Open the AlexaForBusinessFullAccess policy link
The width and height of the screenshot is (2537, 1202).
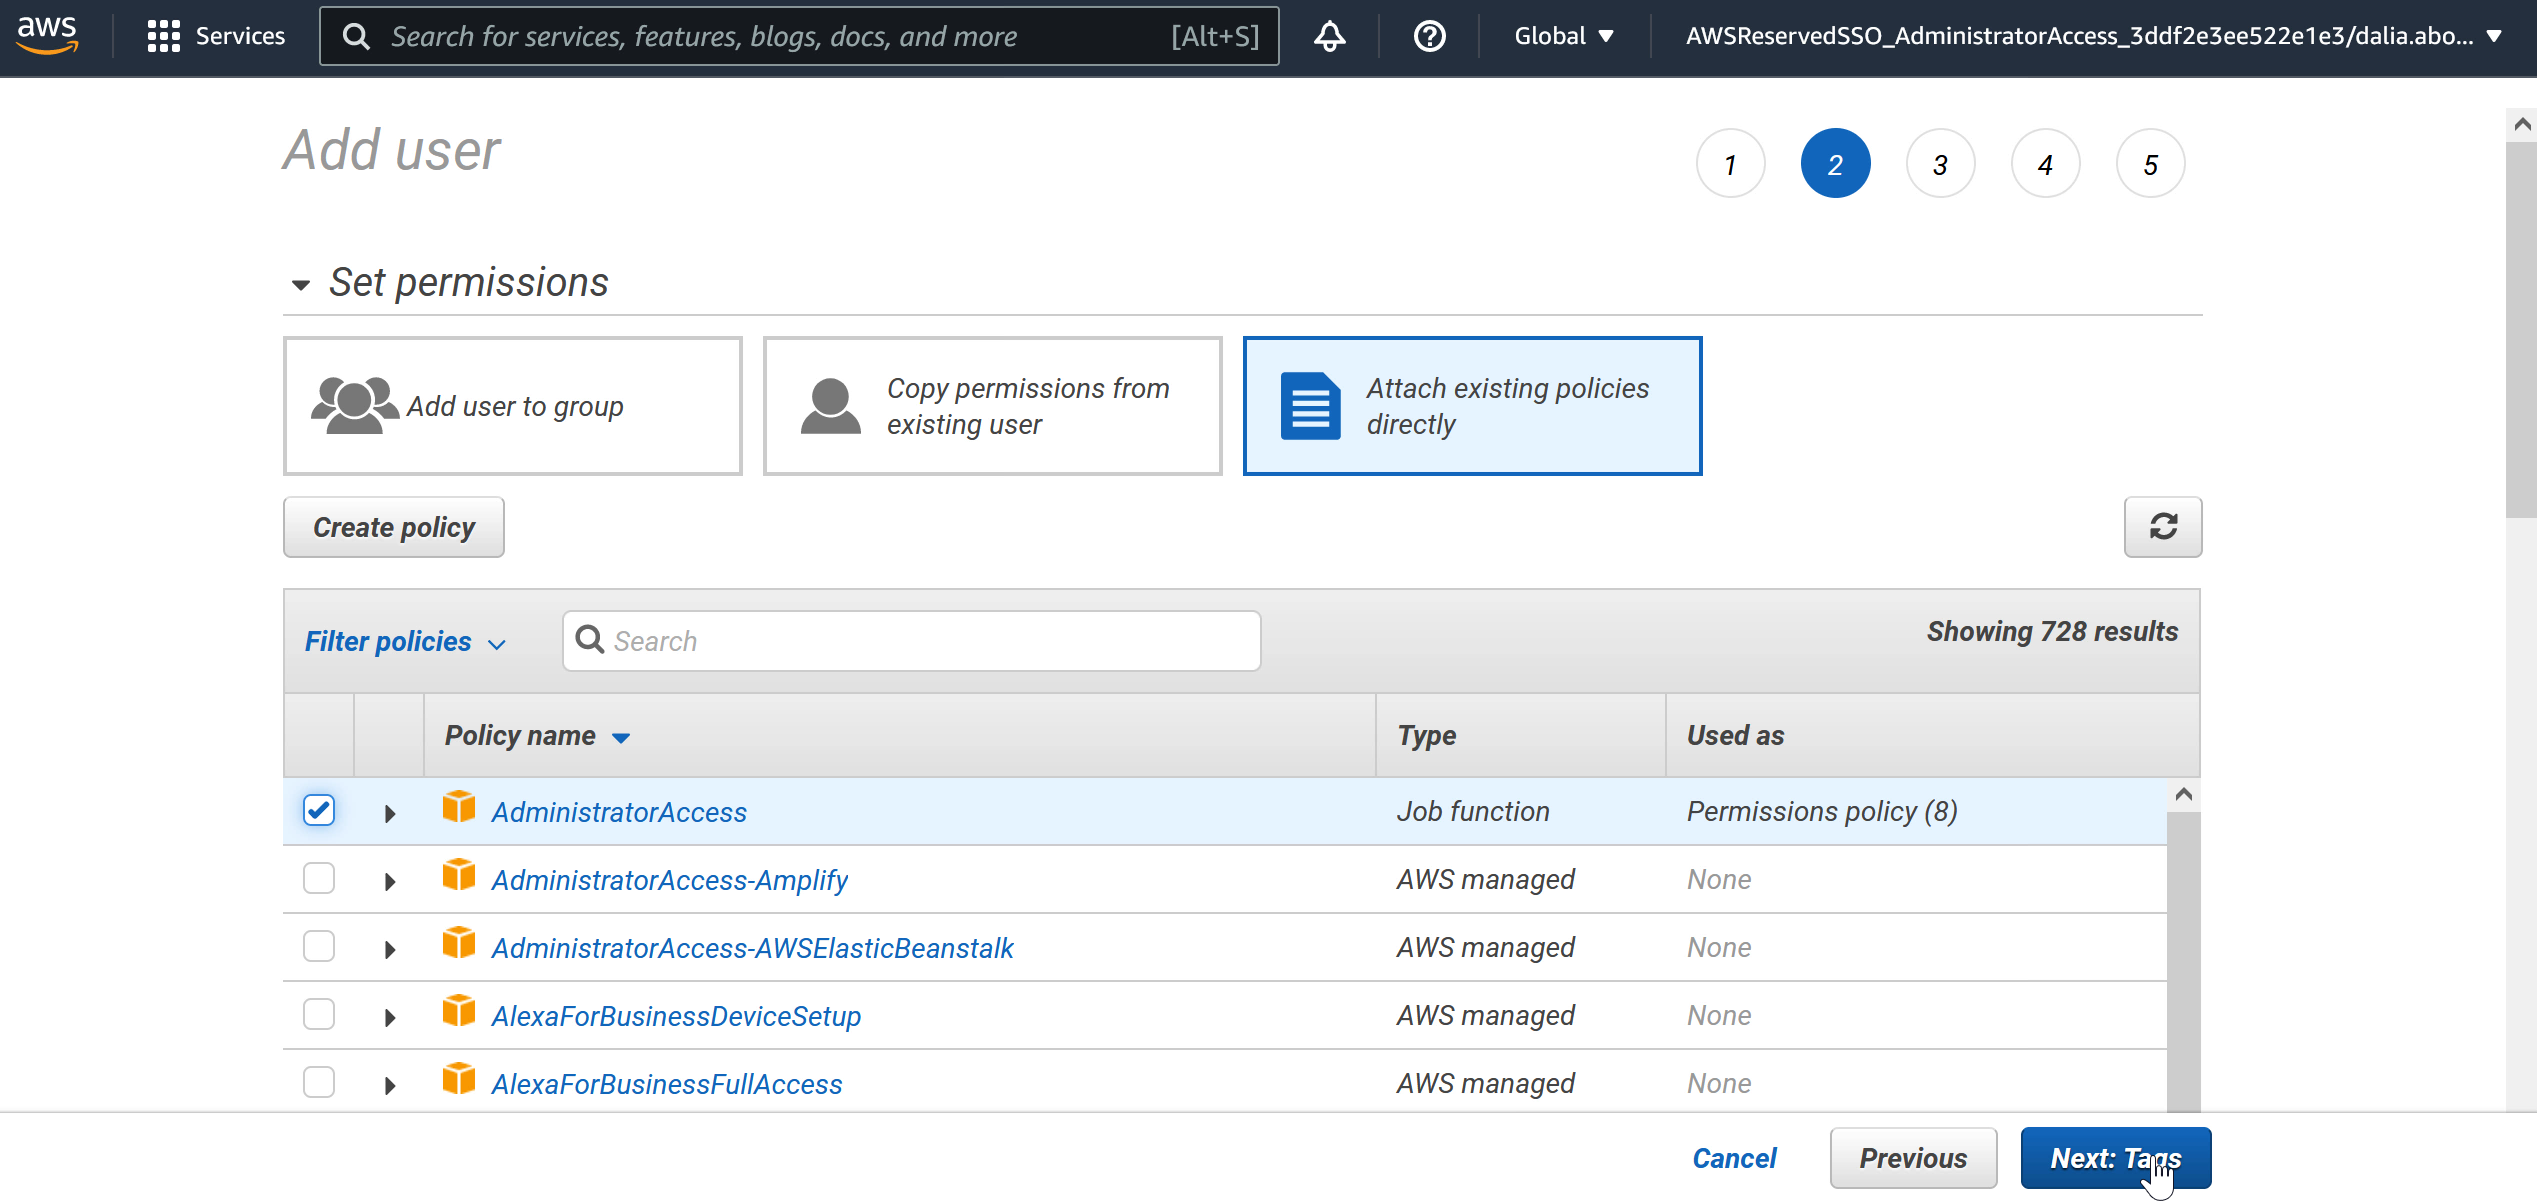(666, 1084)
